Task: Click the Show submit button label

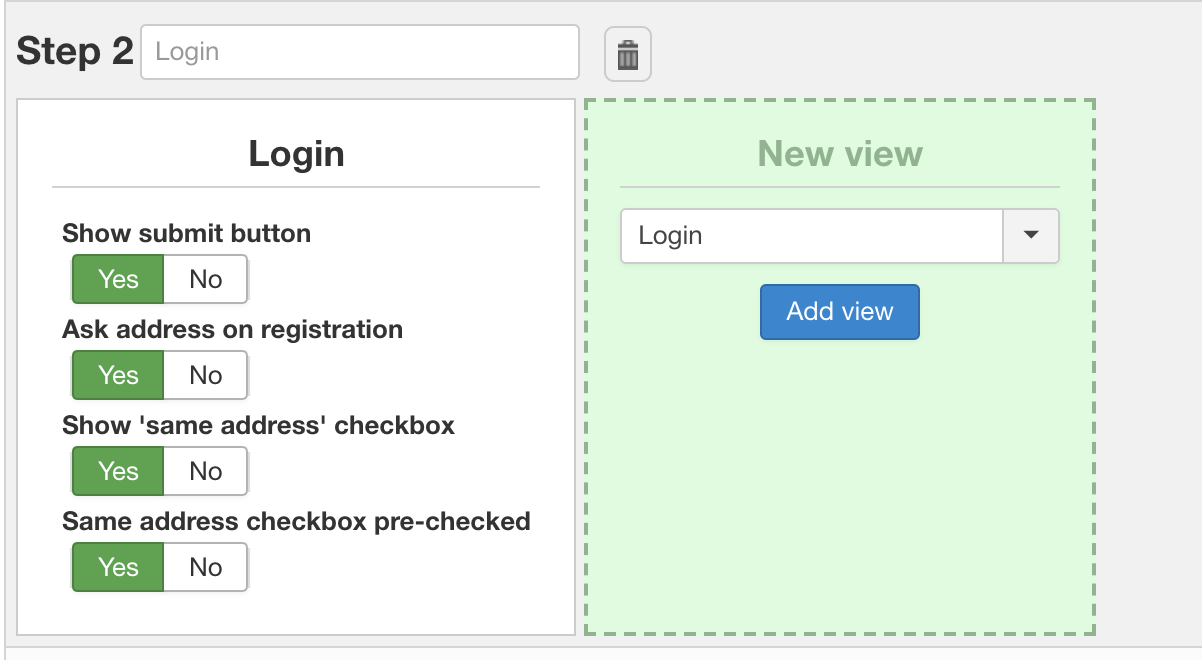Action: 186,234
